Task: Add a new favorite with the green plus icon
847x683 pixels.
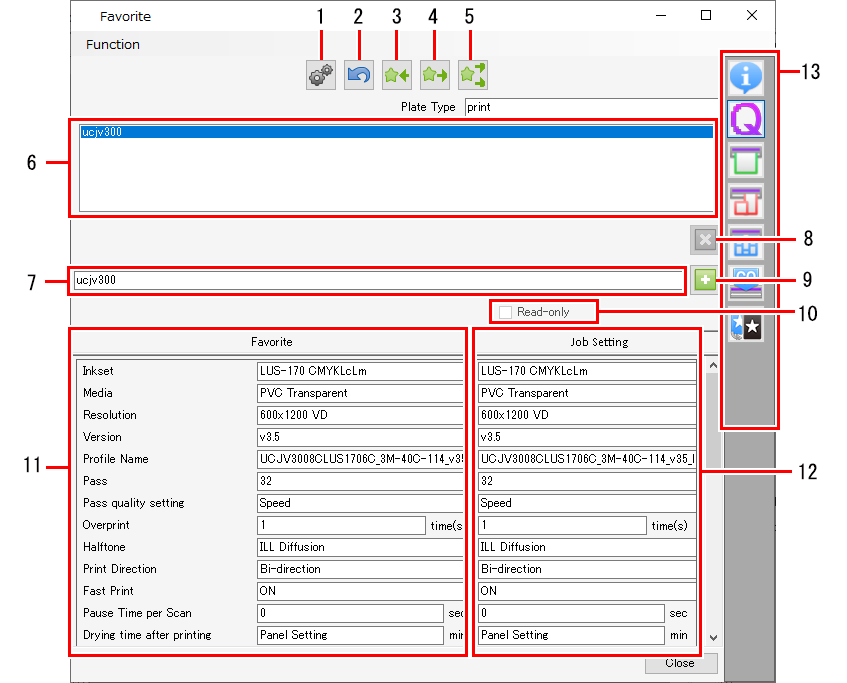Action: pyautogui.click(x=705, y=280)
